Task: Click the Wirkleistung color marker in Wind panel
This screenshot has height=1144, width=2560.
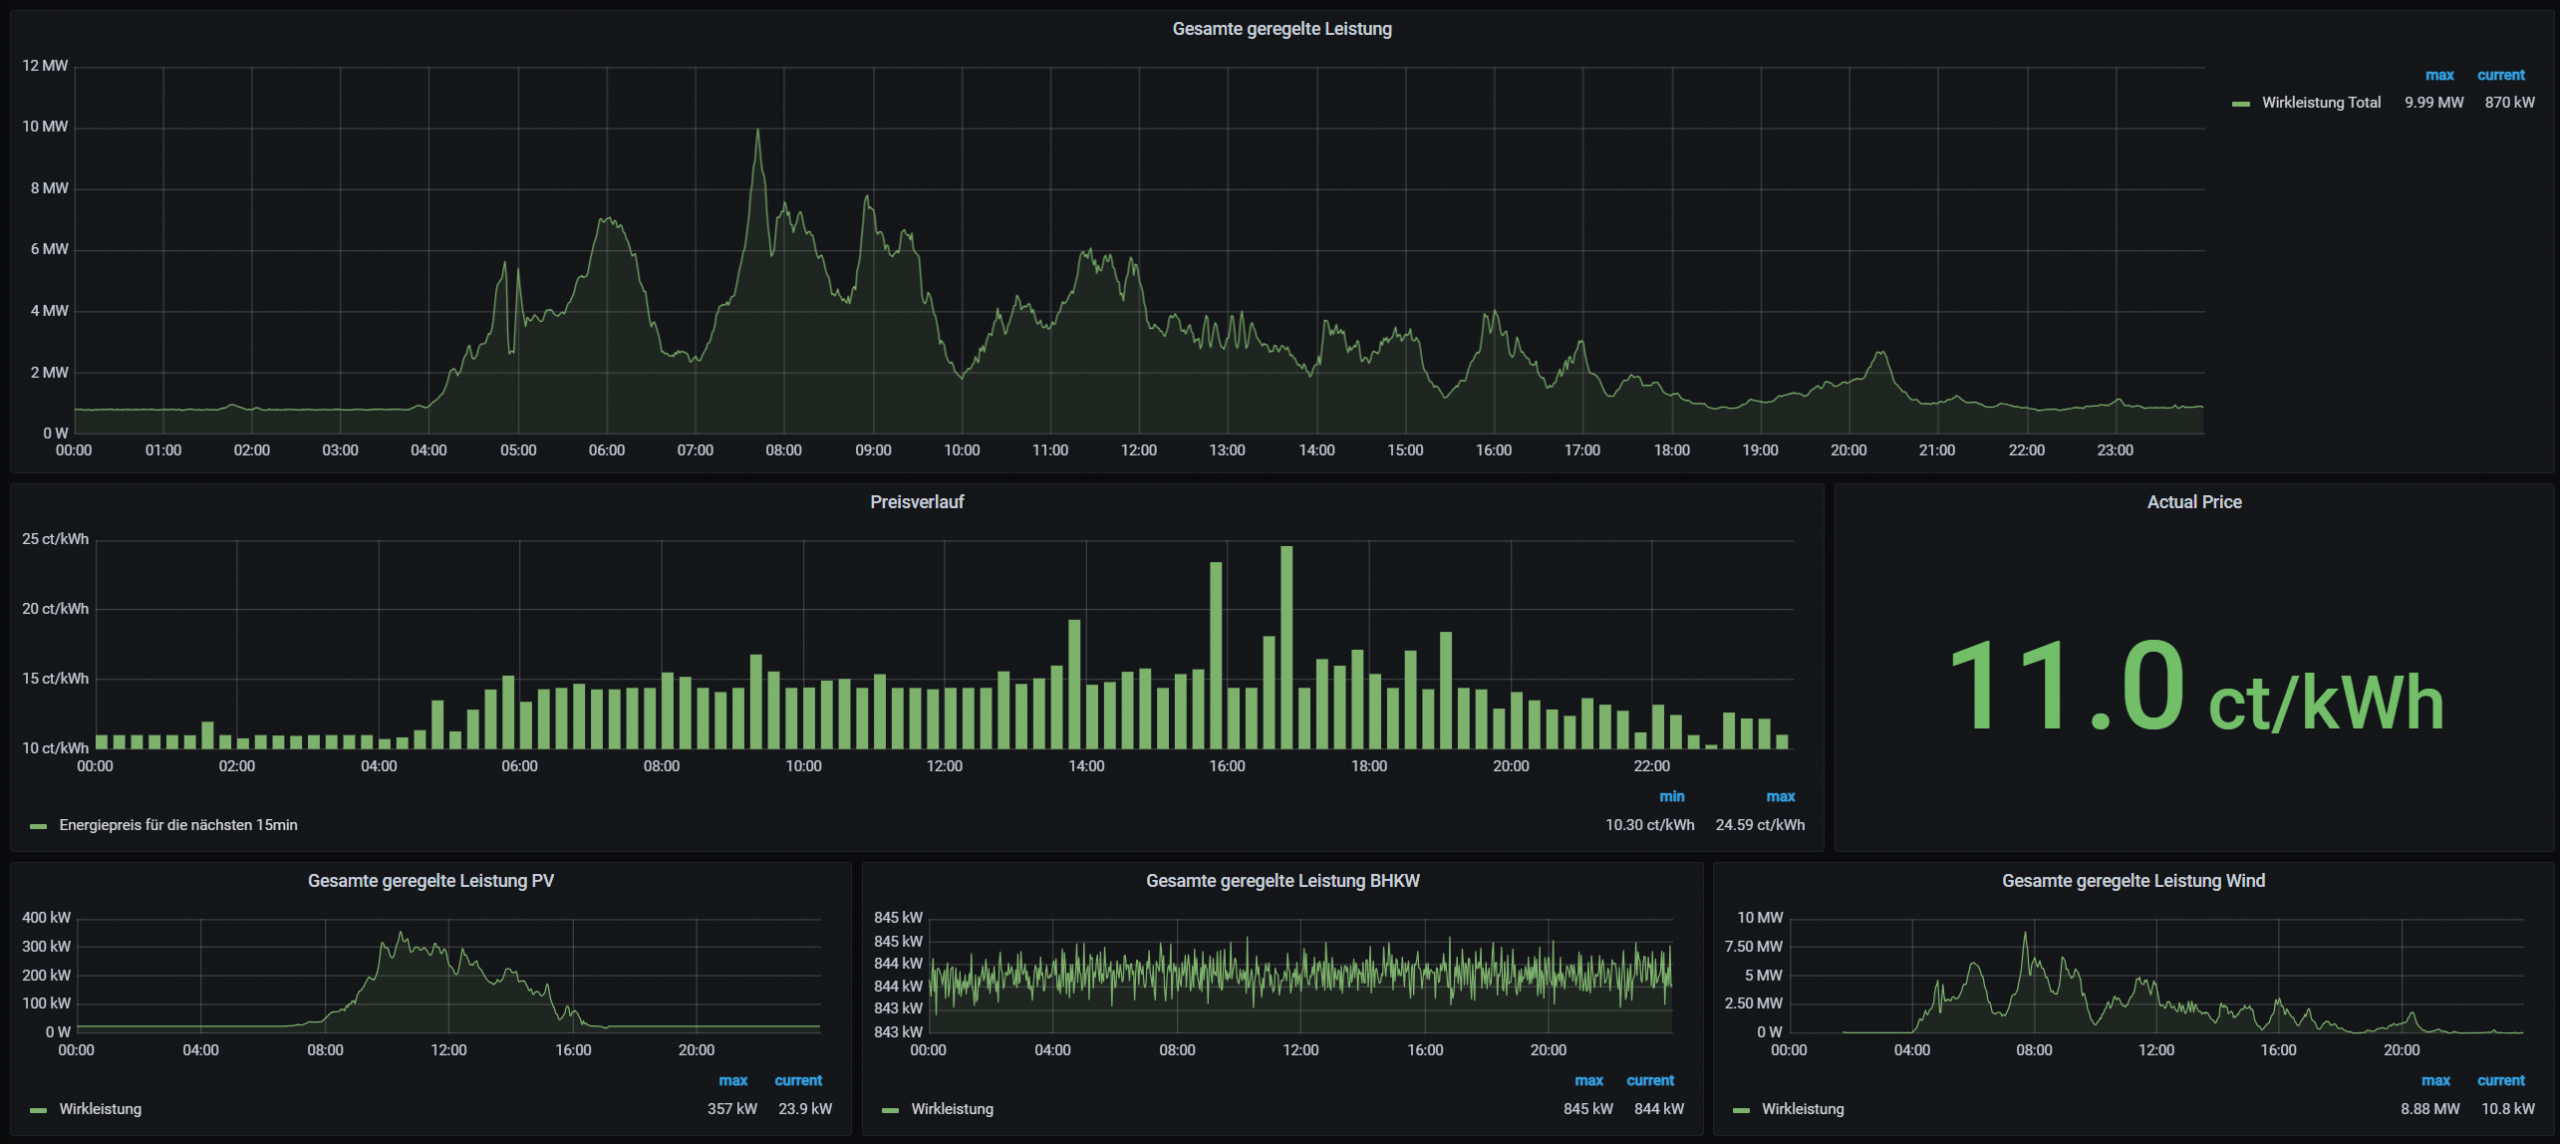Action: pyautogui.click(x=1743, y=1109)
